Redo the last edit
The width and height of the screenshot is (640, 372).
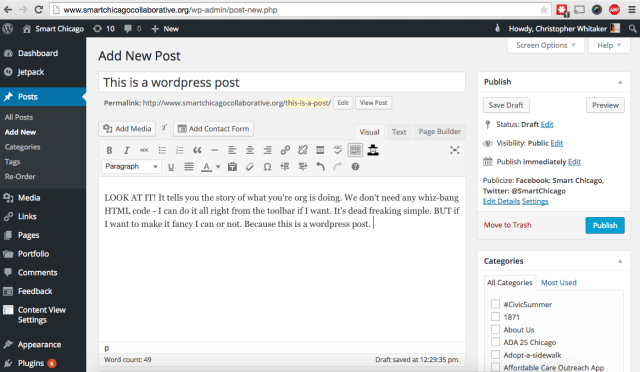[338, 167]
